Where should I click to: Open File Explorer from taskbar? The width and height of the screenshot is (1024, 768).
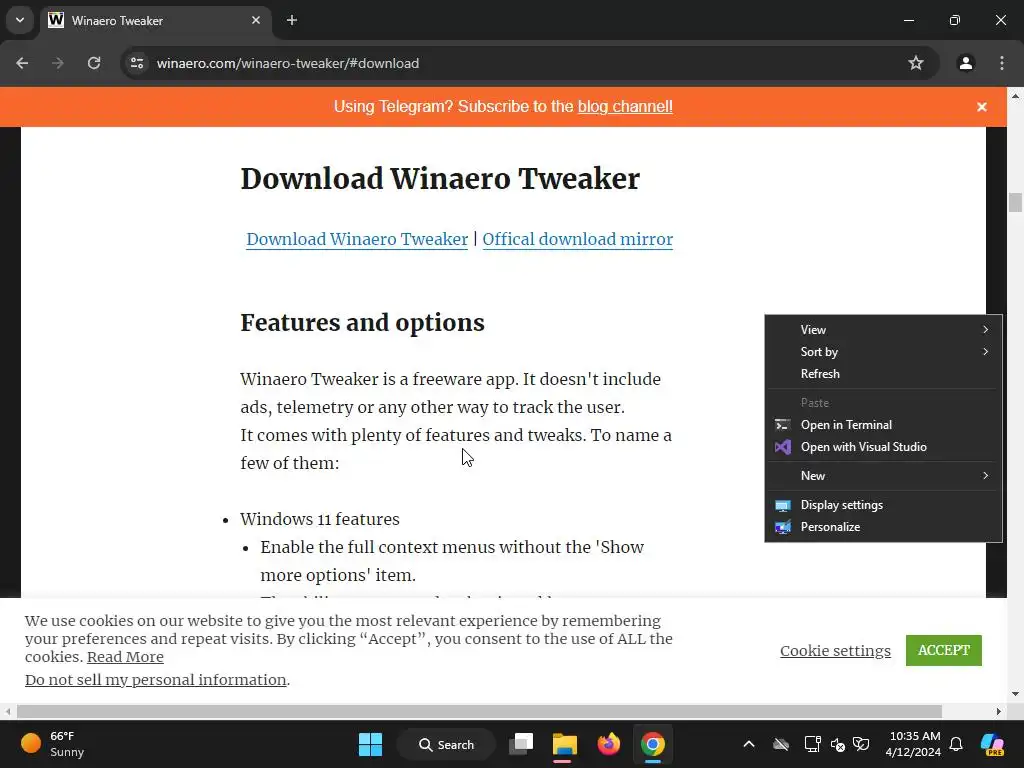pos(564,744)
